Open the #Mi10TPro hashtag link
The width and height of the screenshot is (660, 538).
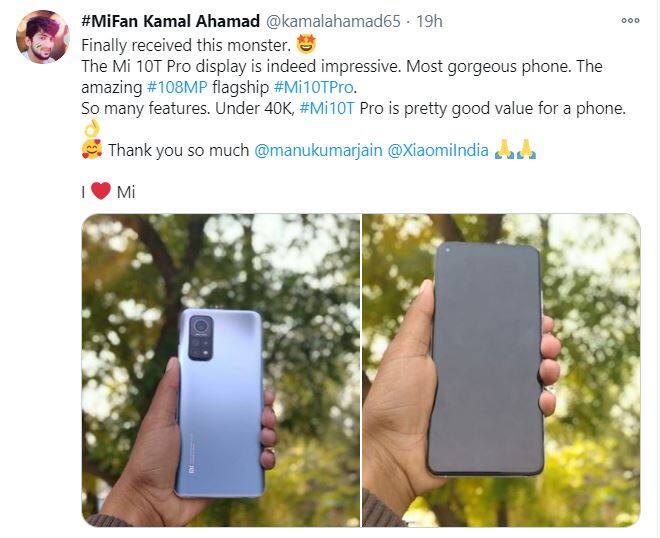pyautogui.click(x=313, y=87)
